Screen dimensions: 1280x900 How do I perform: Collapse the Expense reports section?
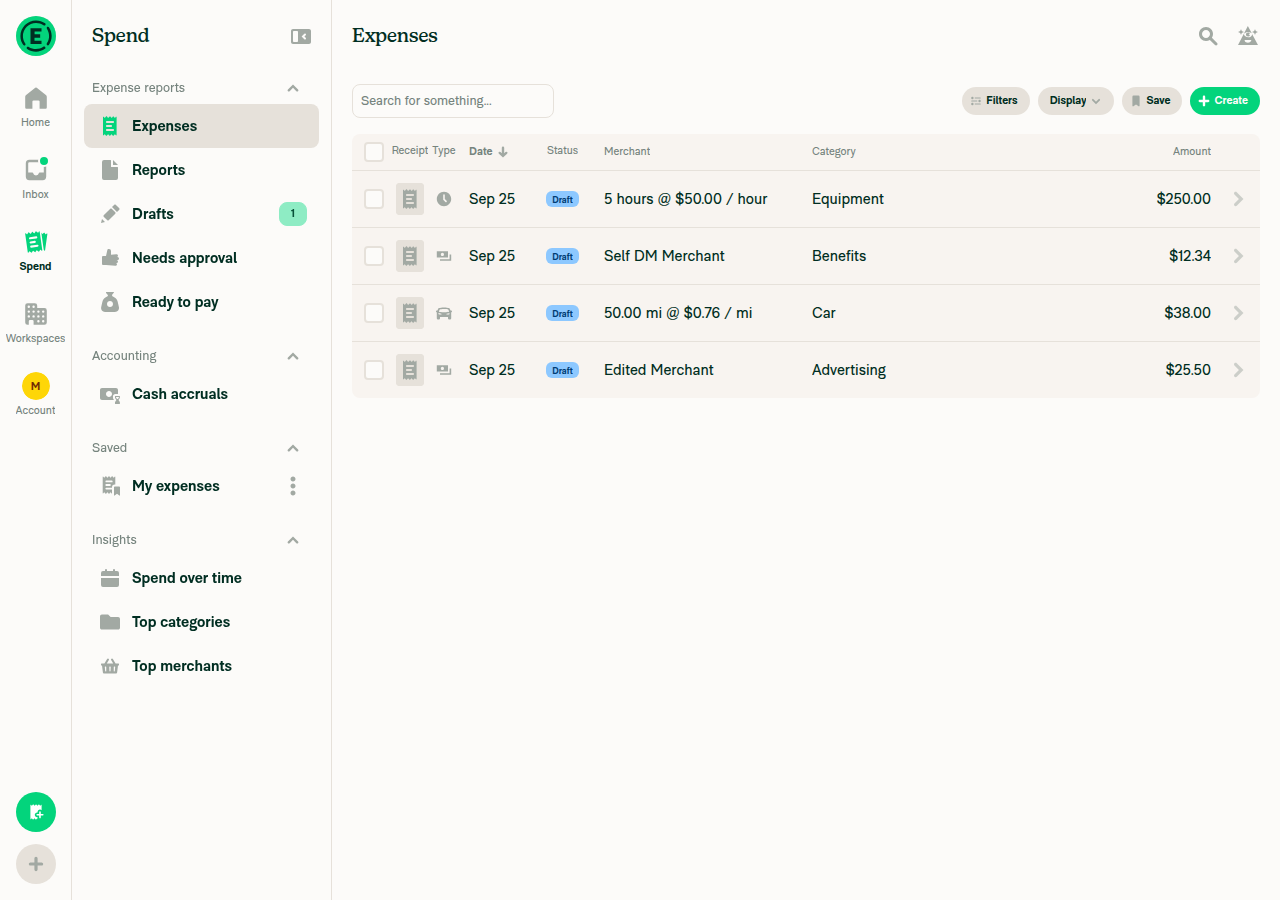point(293,88)
